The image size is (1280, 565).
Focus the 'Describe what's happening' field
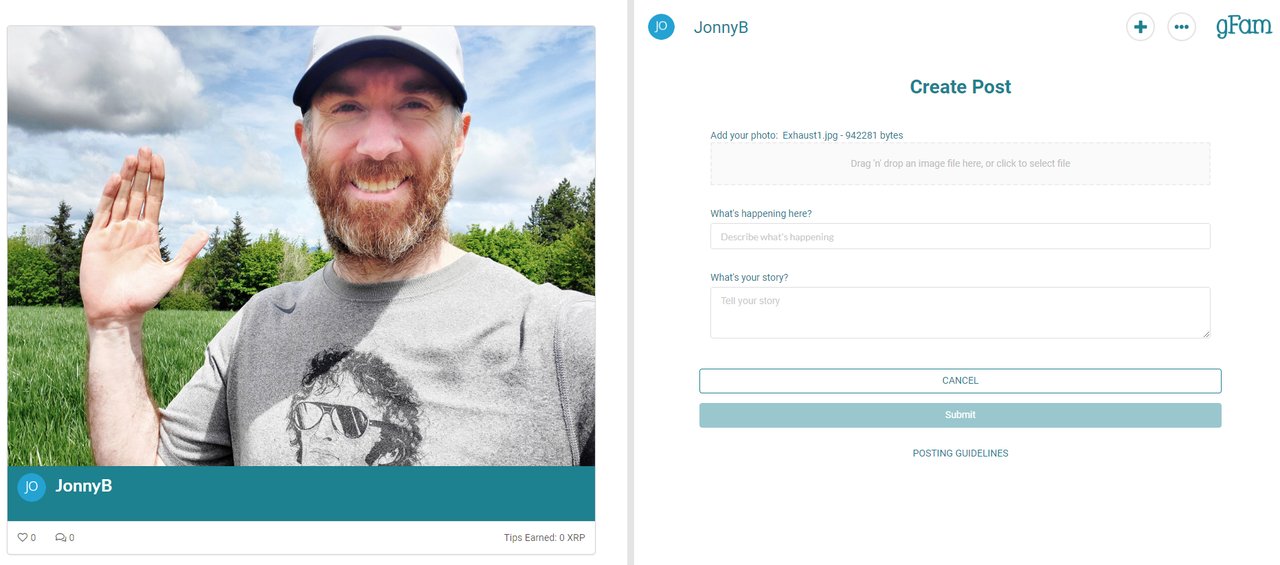tap(960, 237)
